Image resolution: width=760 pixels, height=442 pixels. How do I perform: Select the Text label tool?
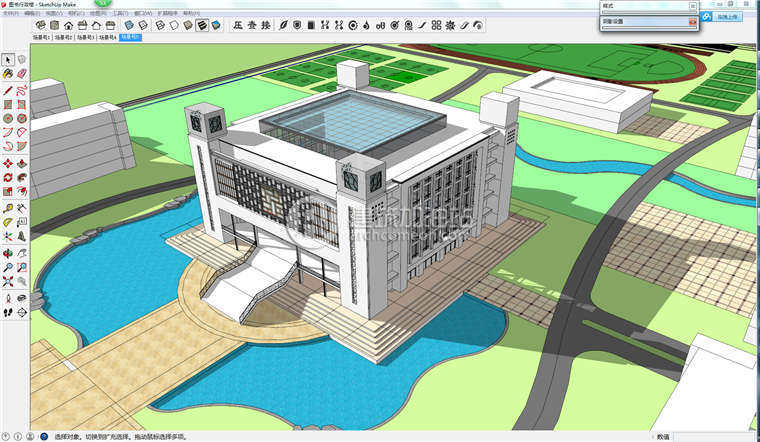22,222
